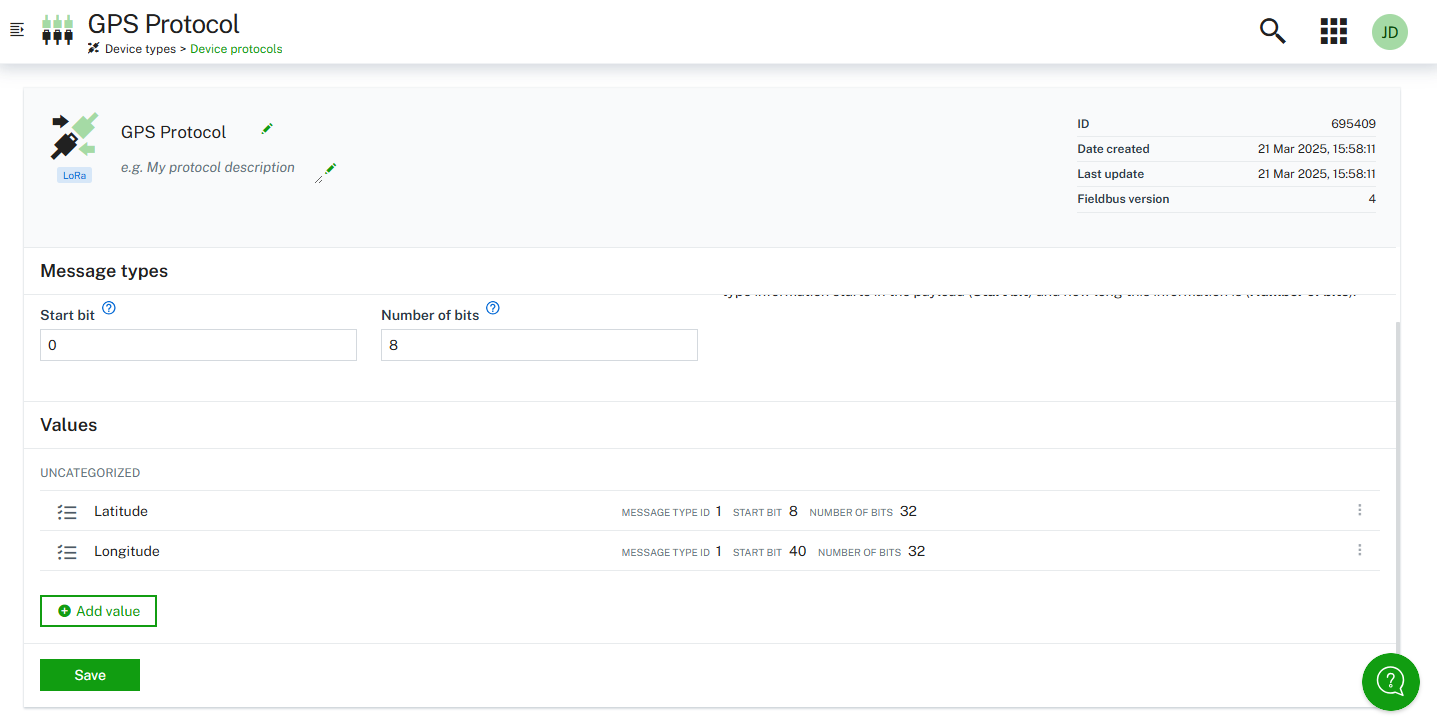Click the list icon beside Latitude

coord(67,511)
